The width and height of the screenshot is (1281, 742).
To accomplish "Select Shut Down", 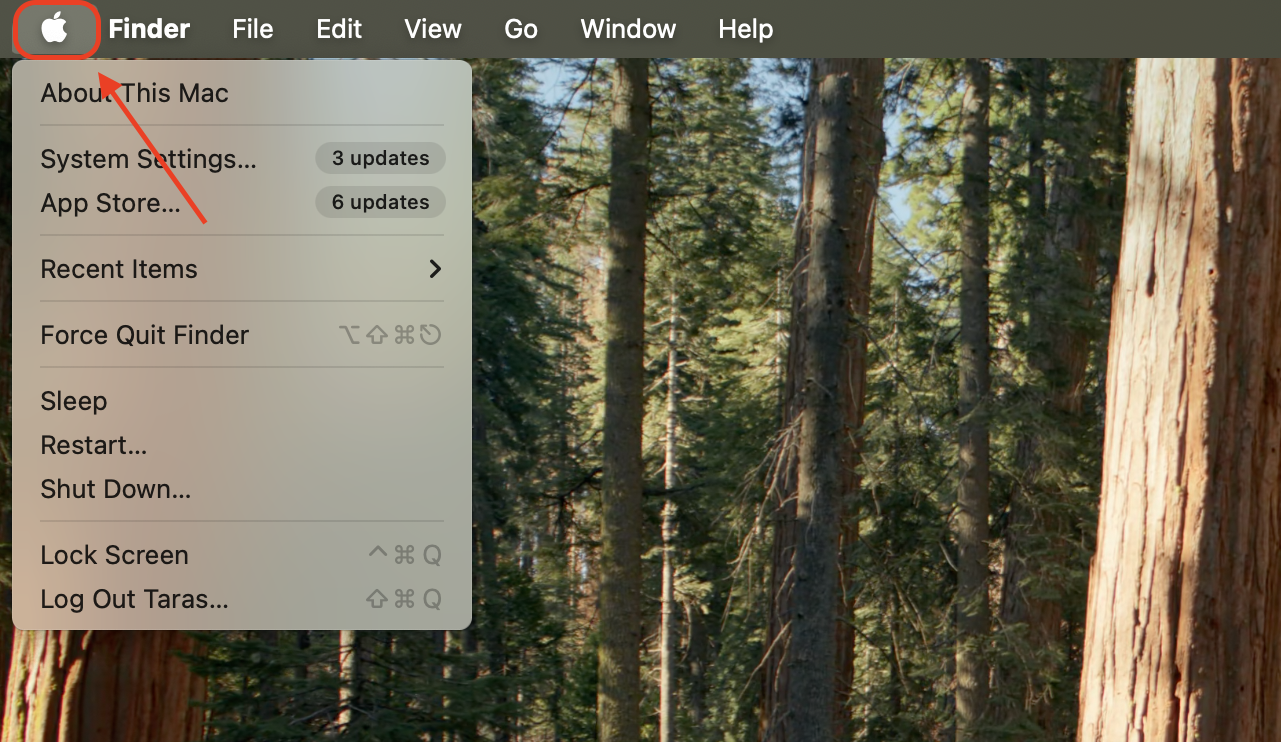I will (115, 489).
